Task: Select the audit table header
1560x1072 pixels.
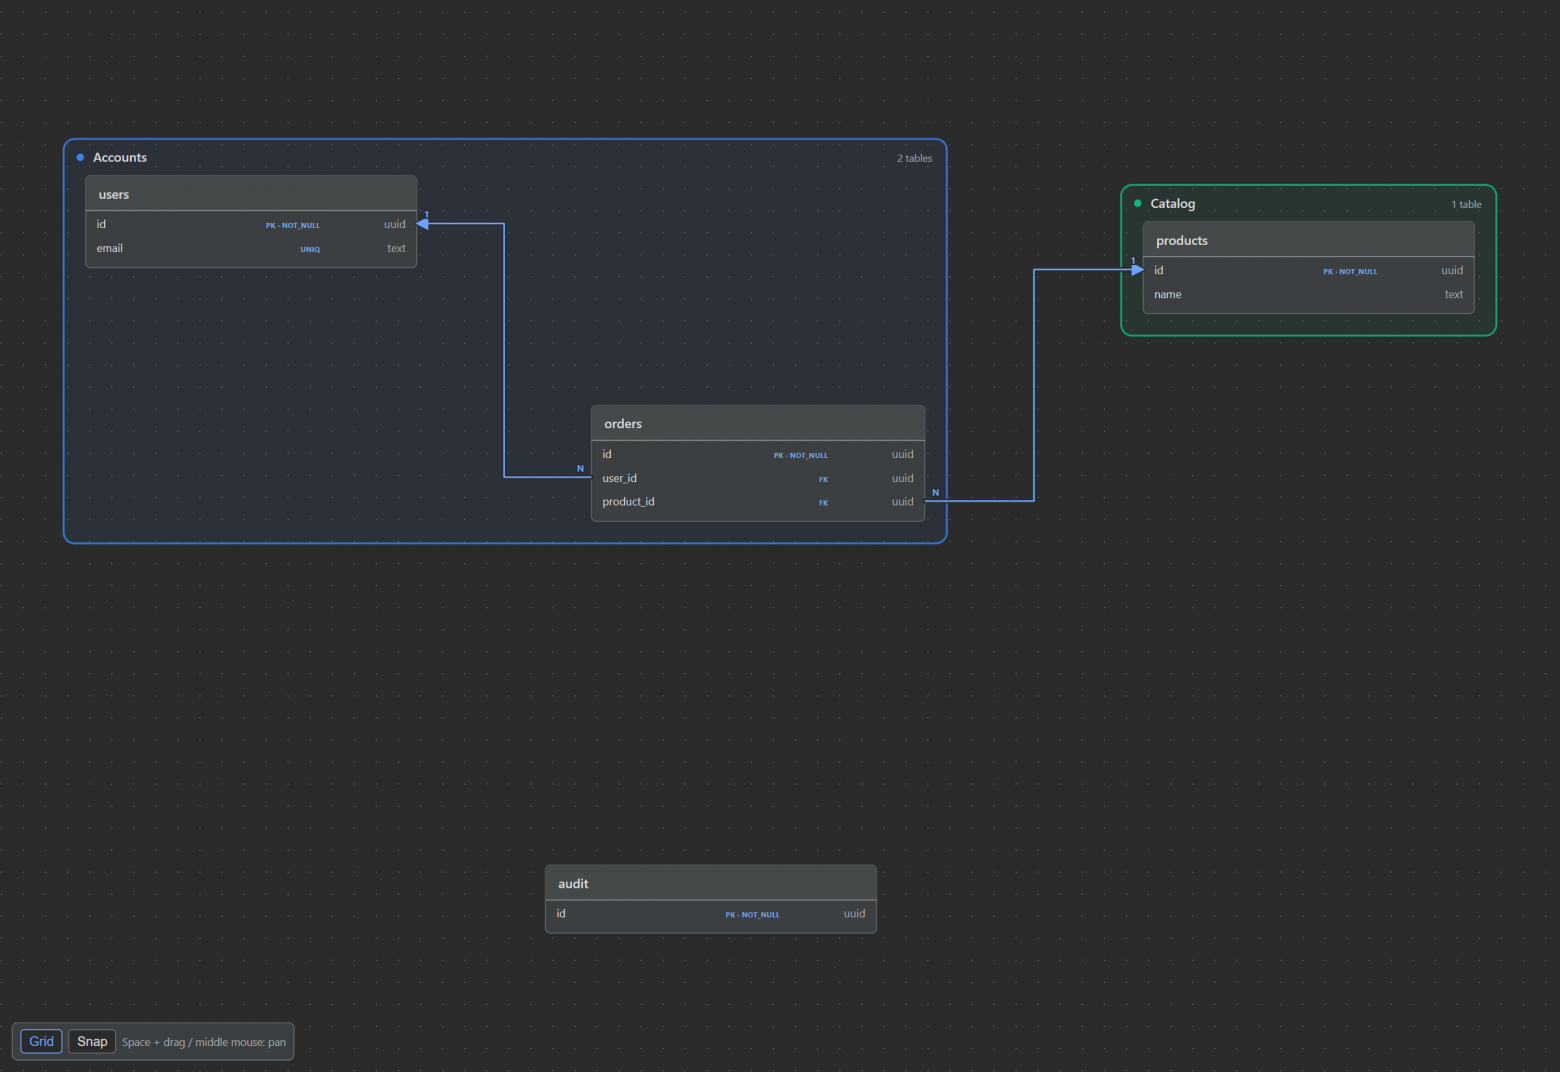Action: click(x=711, y=883)
